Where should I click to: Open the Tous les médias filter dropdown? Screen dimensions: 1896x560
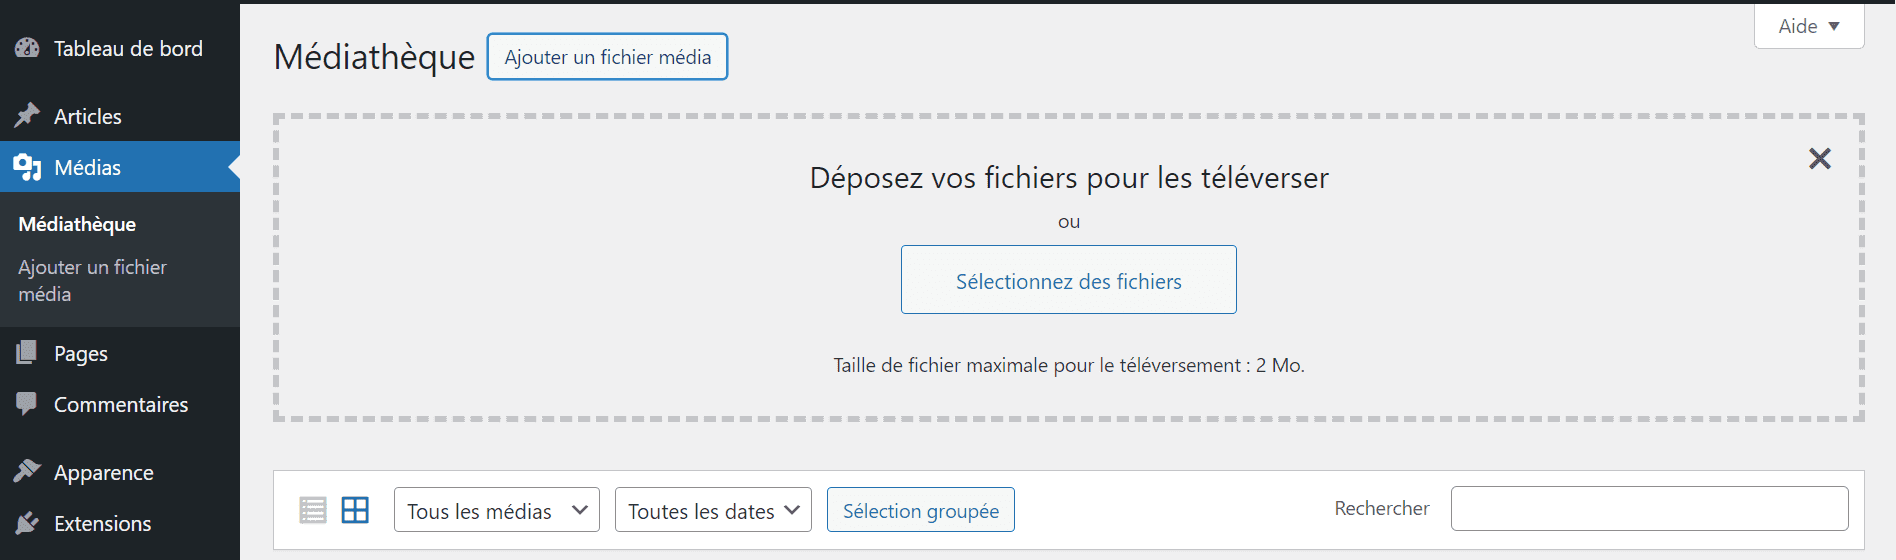coord(497,510)
